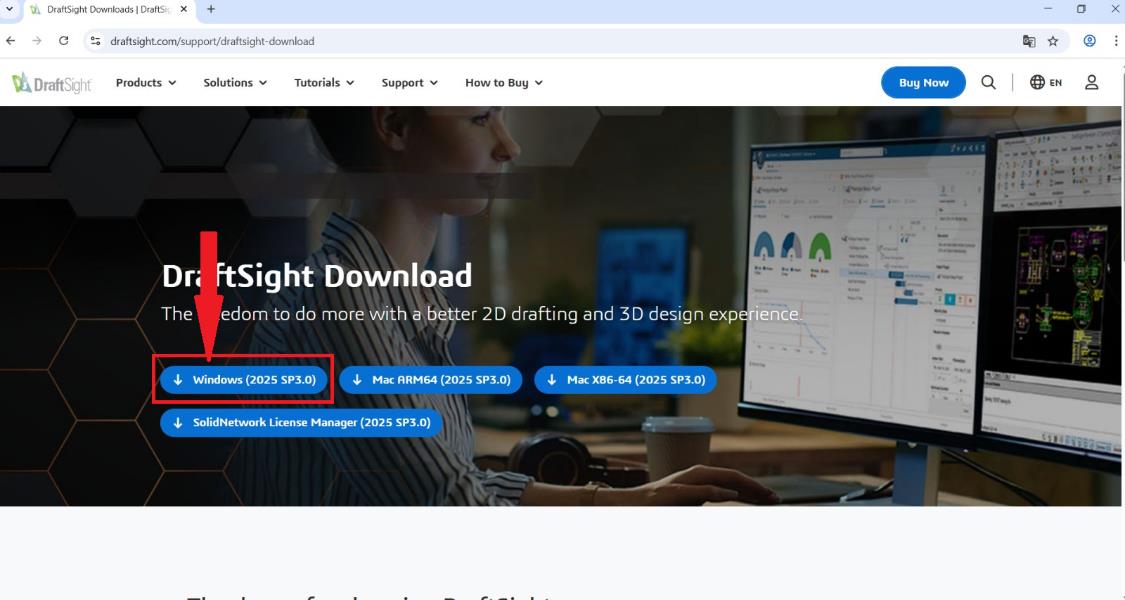The image size is (1125, 600).
Task: Open the site search magnifier icon
Action: click(988, 83)
